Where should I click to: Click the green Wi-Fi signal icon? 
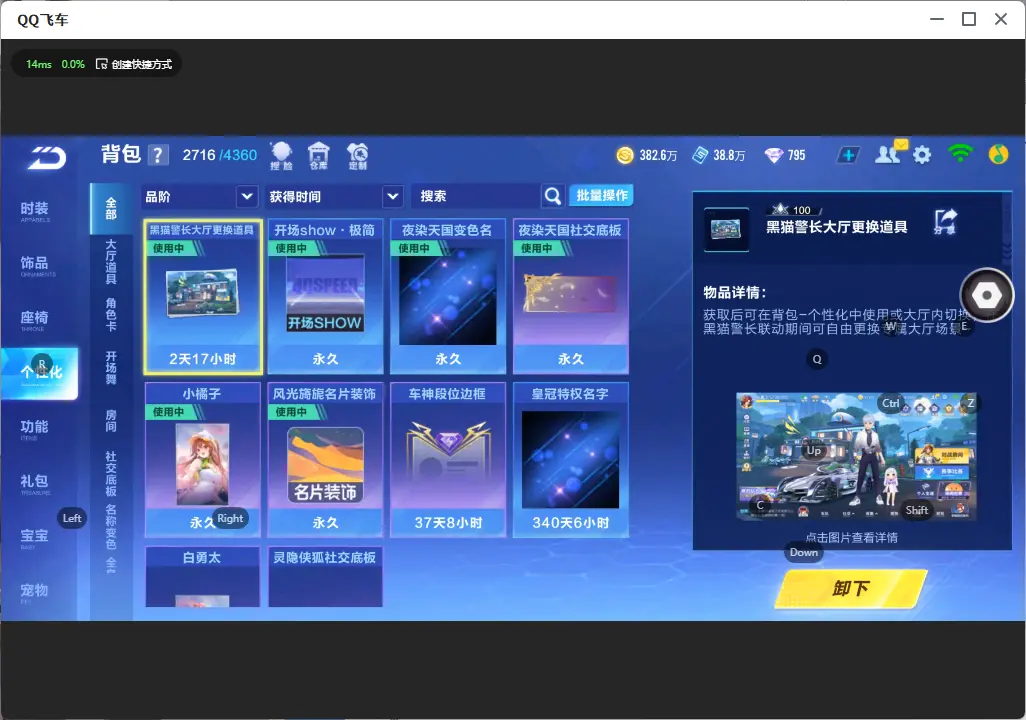(960, 154)
